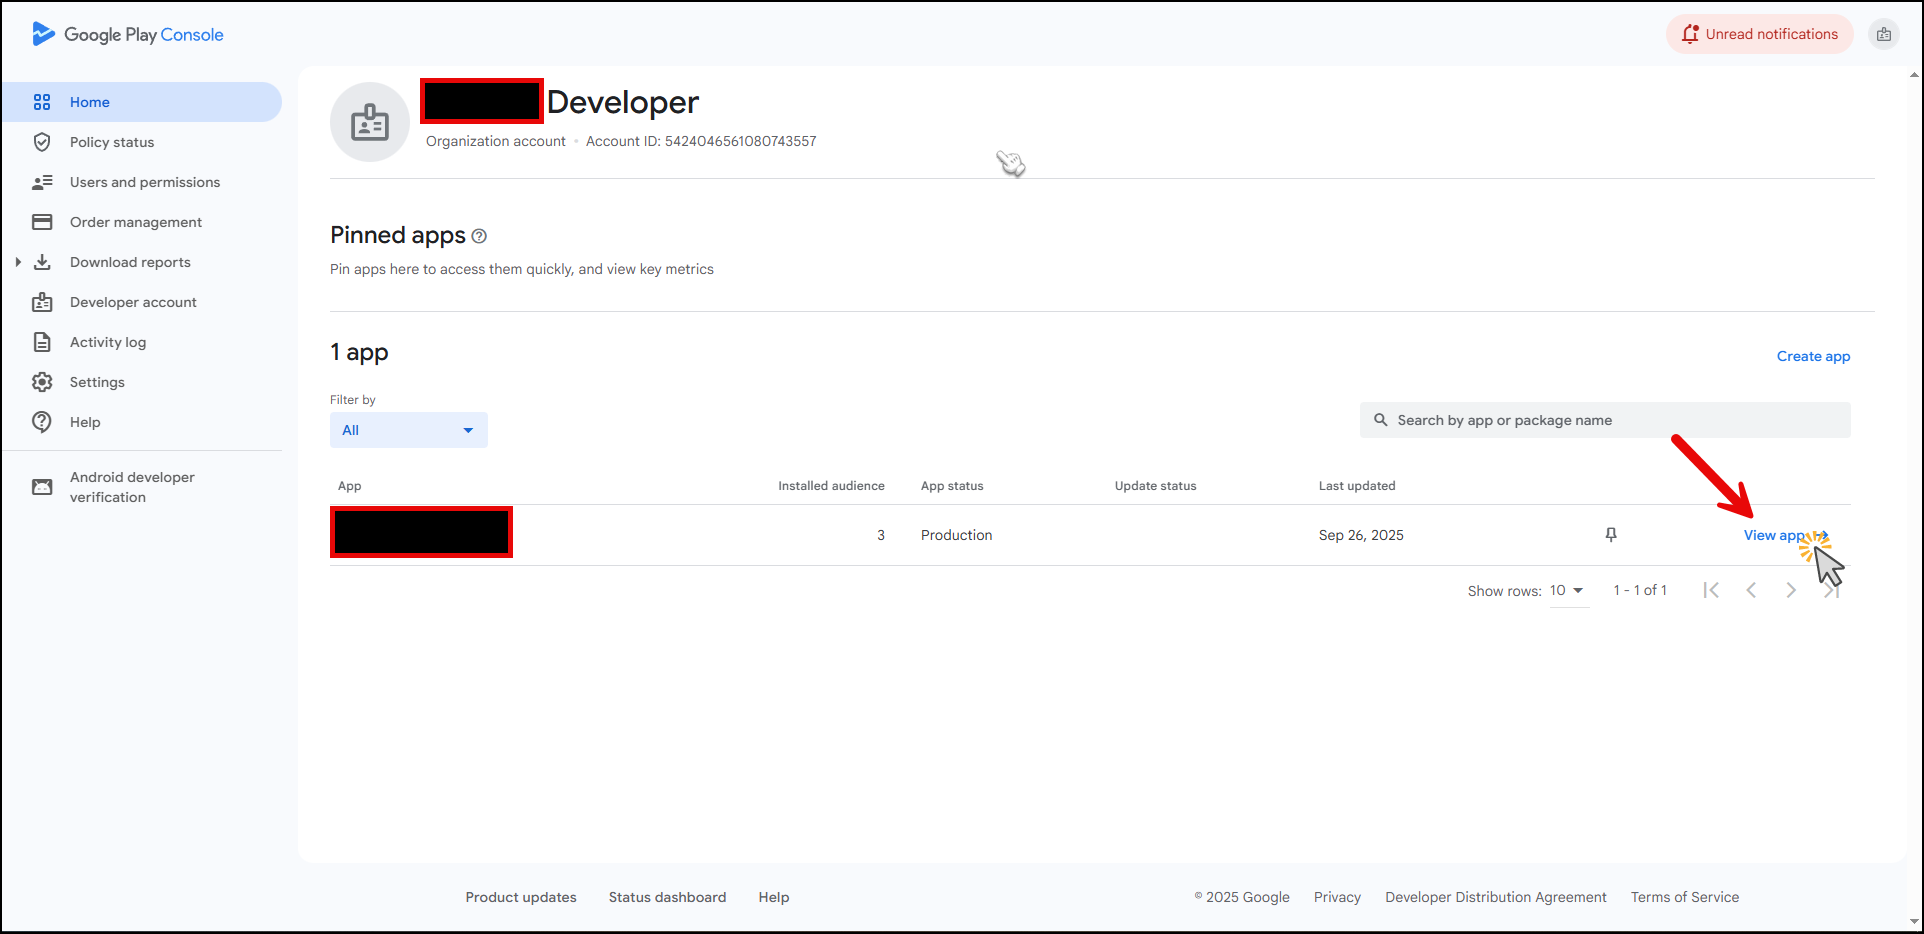This screenshot has width=1924, height=934.
Task: Click the Download reports arrow icon
Action: pos(42,262)
